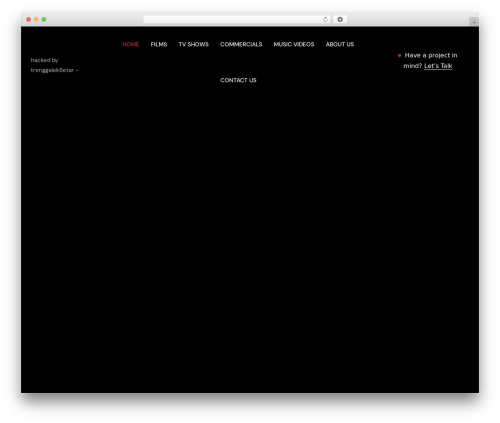The image size is (500, 423).
Task: Click the 'Have a project in' text
Action: click(x=431, y=55)
